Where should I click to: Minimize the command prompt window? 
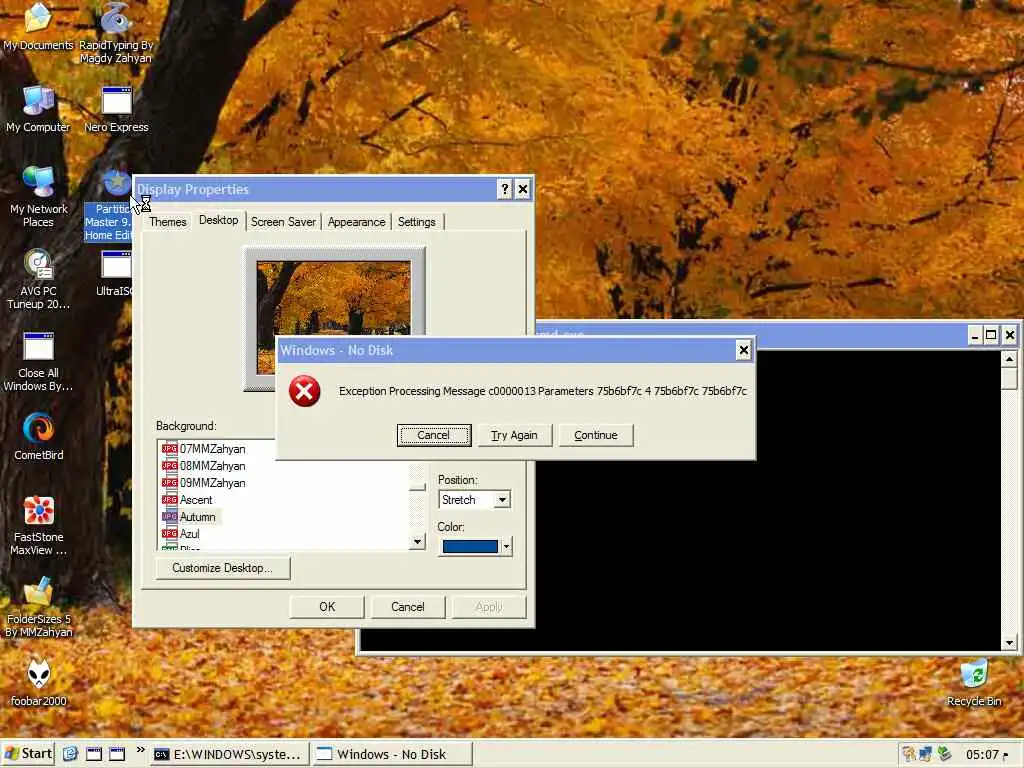pos(975,336)
